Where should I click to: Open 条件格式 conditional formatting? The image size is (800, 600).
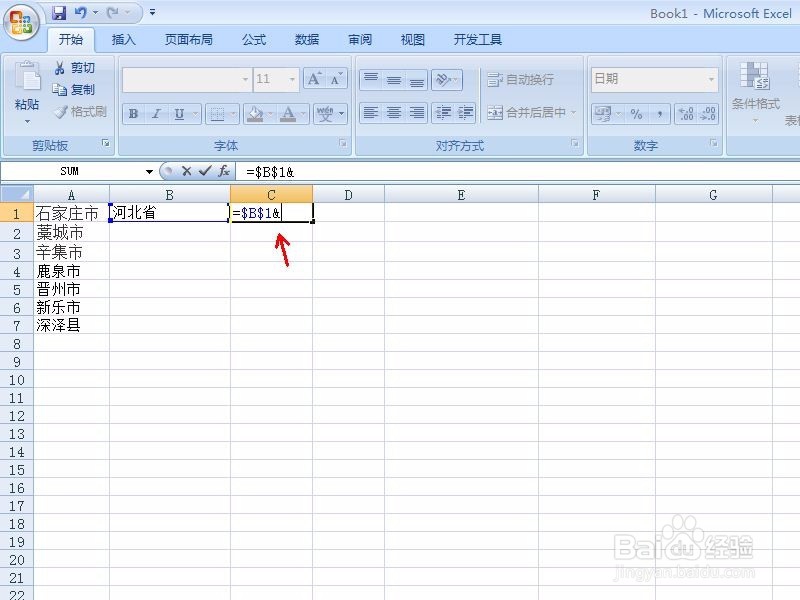pyautogui.click(x=755, y=92)
